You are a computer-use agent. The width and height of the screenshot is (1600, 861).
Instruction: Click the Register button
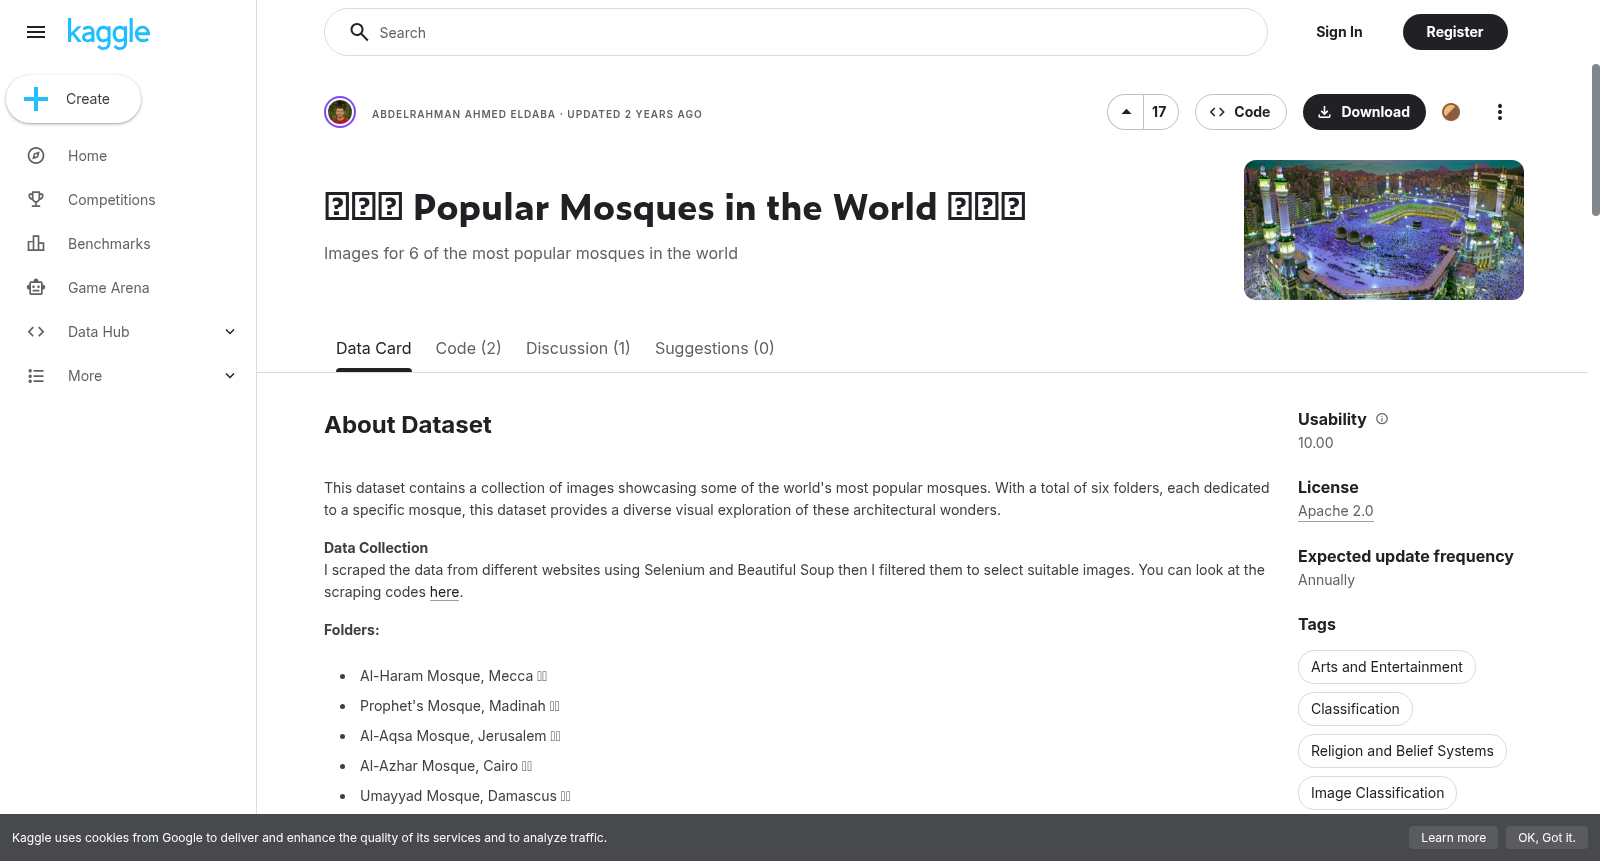[1455, 32]
